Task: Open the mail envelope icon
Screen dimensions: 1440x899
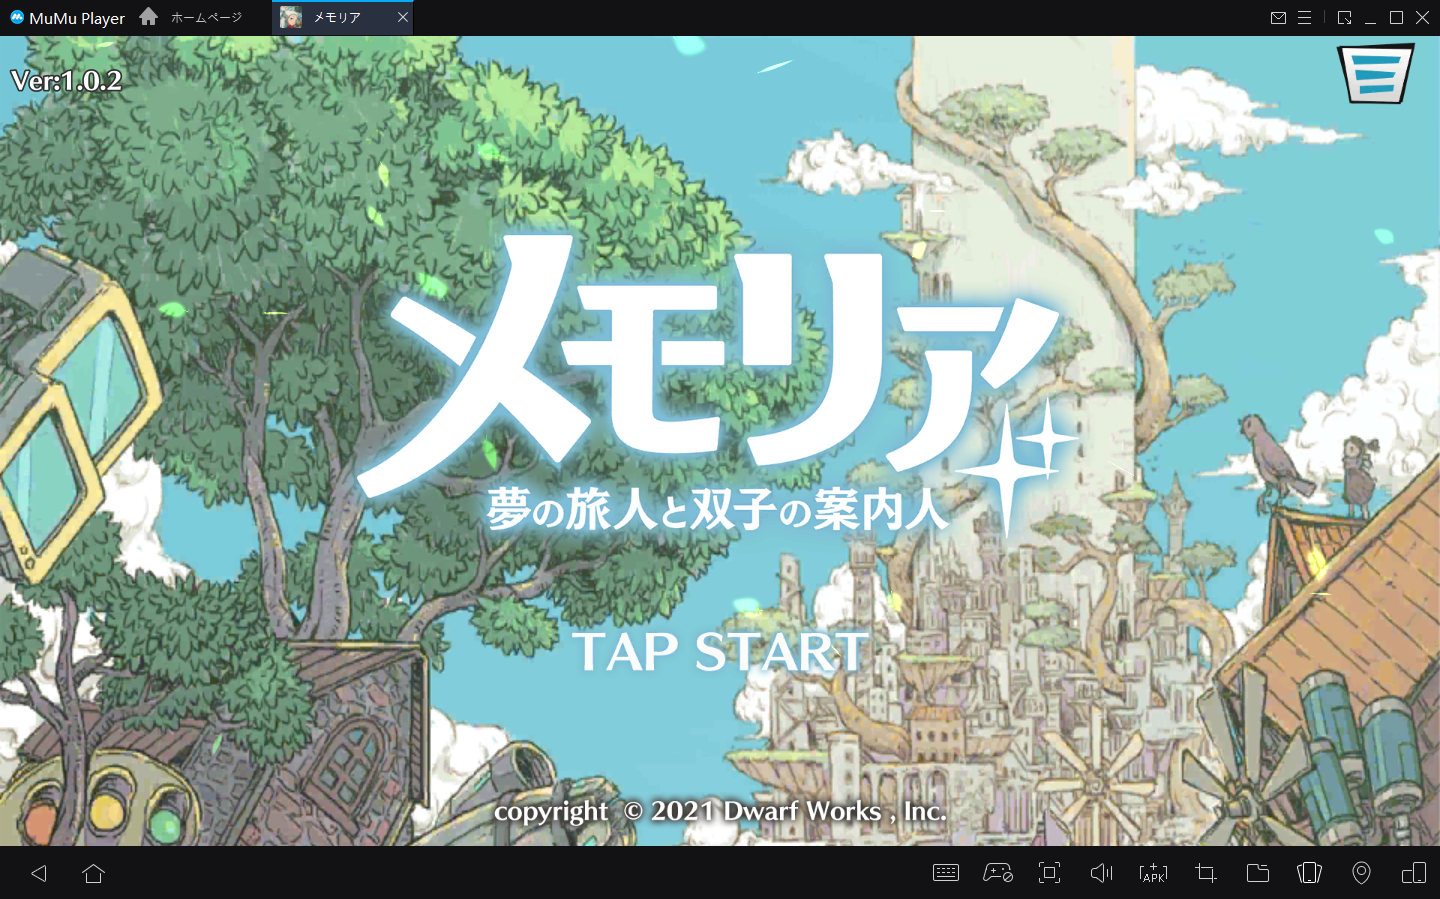Action: [1278, 18]
